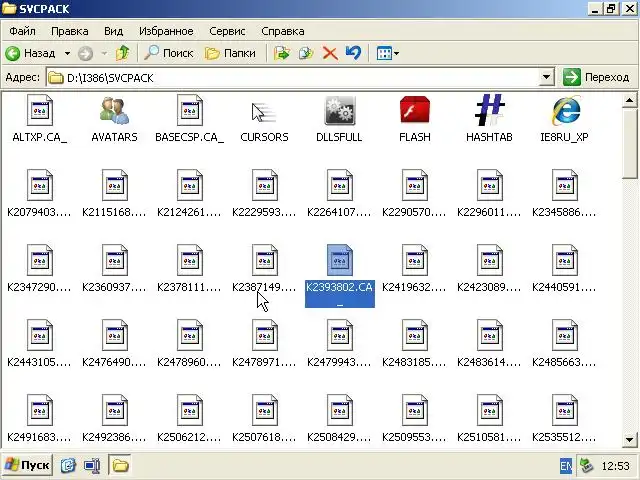The image size is (640, 480).
Task: Toggle the Папки folders pane button
Action: click(x=230, y=53)
